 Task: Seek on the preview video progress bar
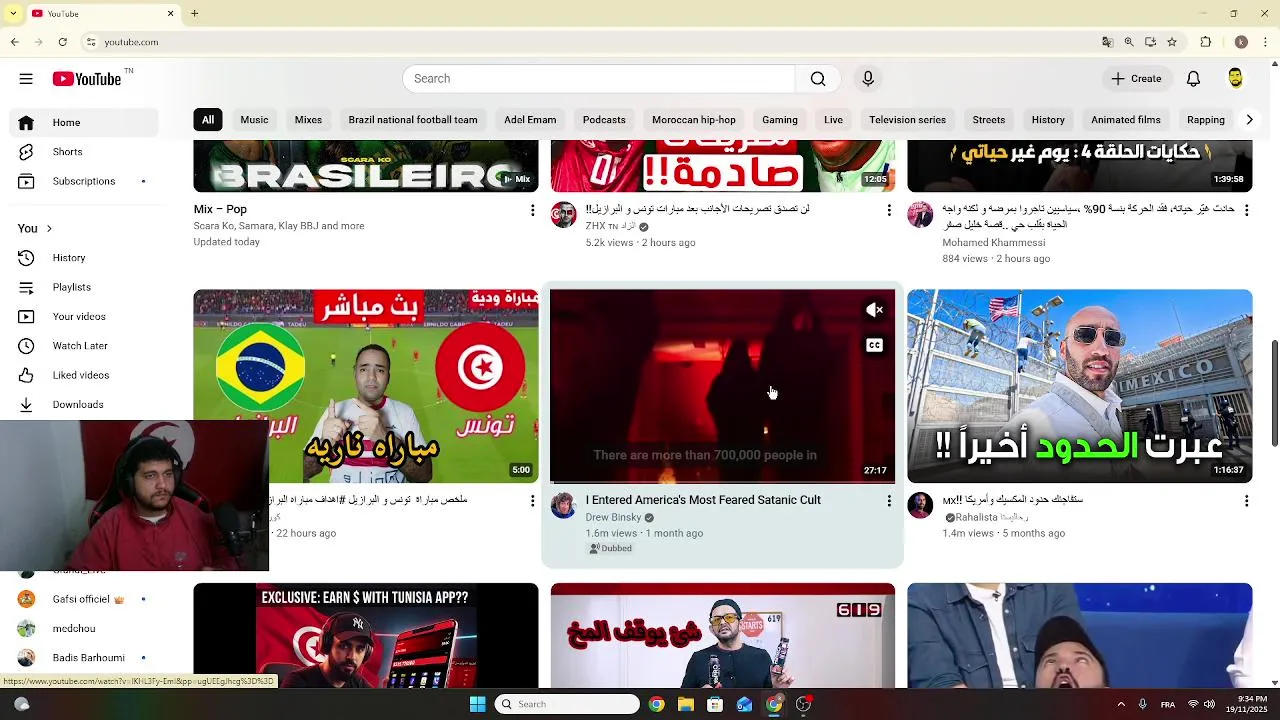coord(722,482)
